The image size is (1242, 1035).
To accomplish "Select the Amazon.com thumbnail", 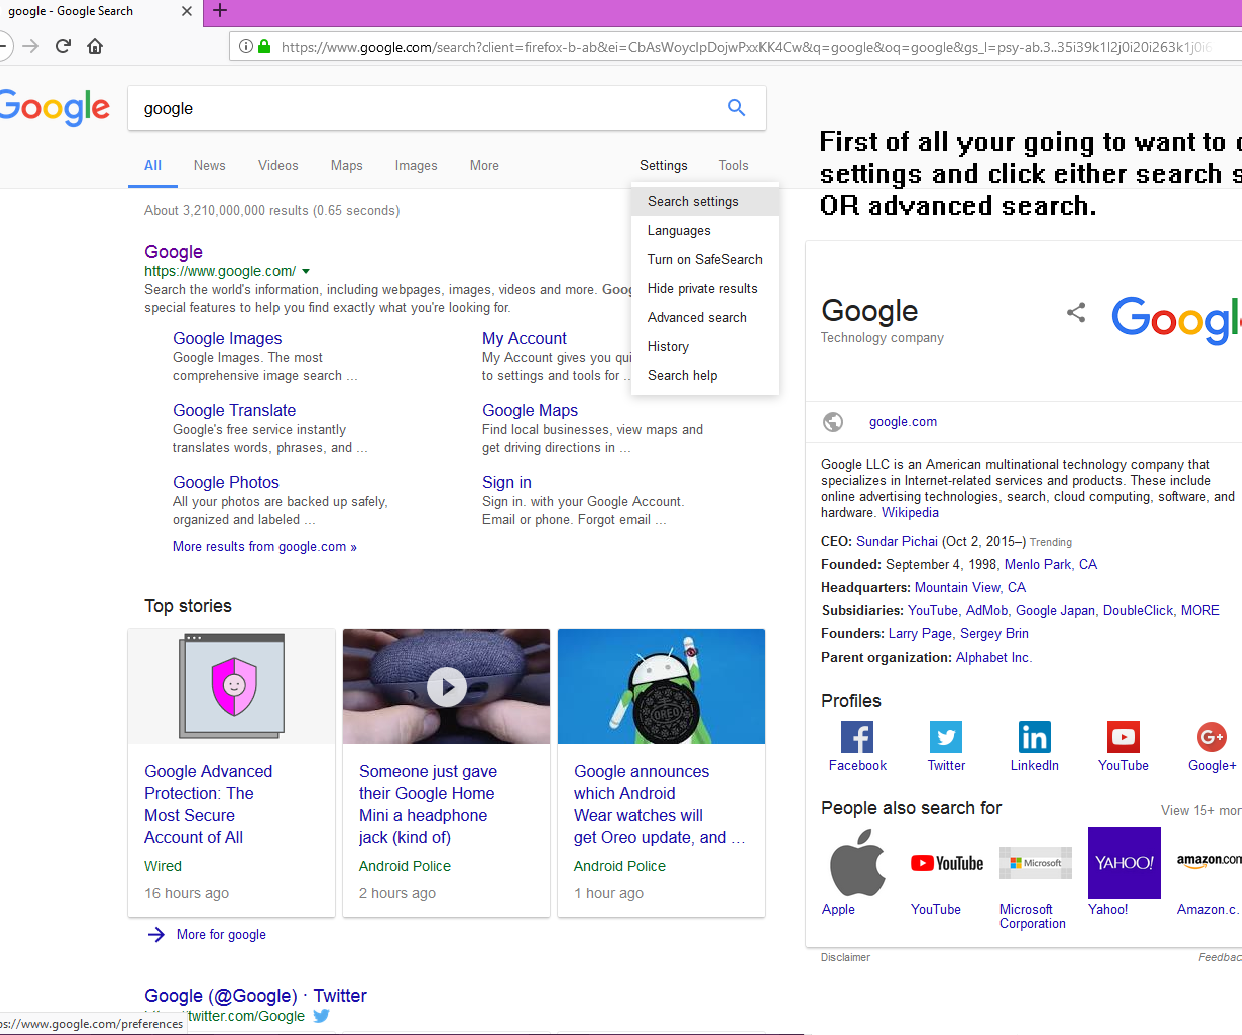I will (1209, 862).
